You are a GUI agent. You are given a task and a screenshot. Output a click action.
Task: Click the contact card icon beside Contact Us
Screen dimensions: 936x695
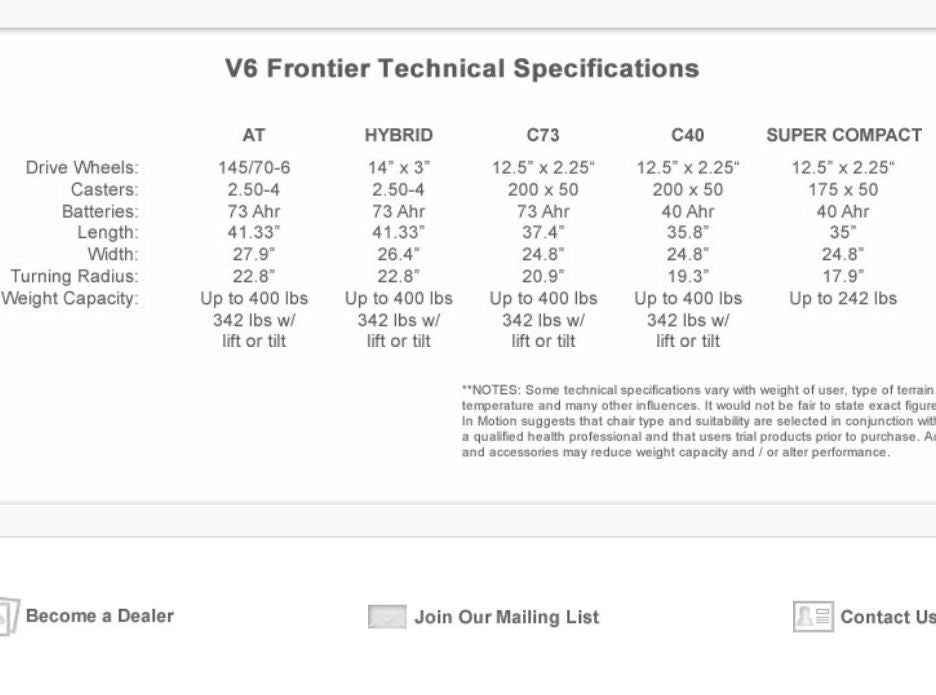[812, 617]
